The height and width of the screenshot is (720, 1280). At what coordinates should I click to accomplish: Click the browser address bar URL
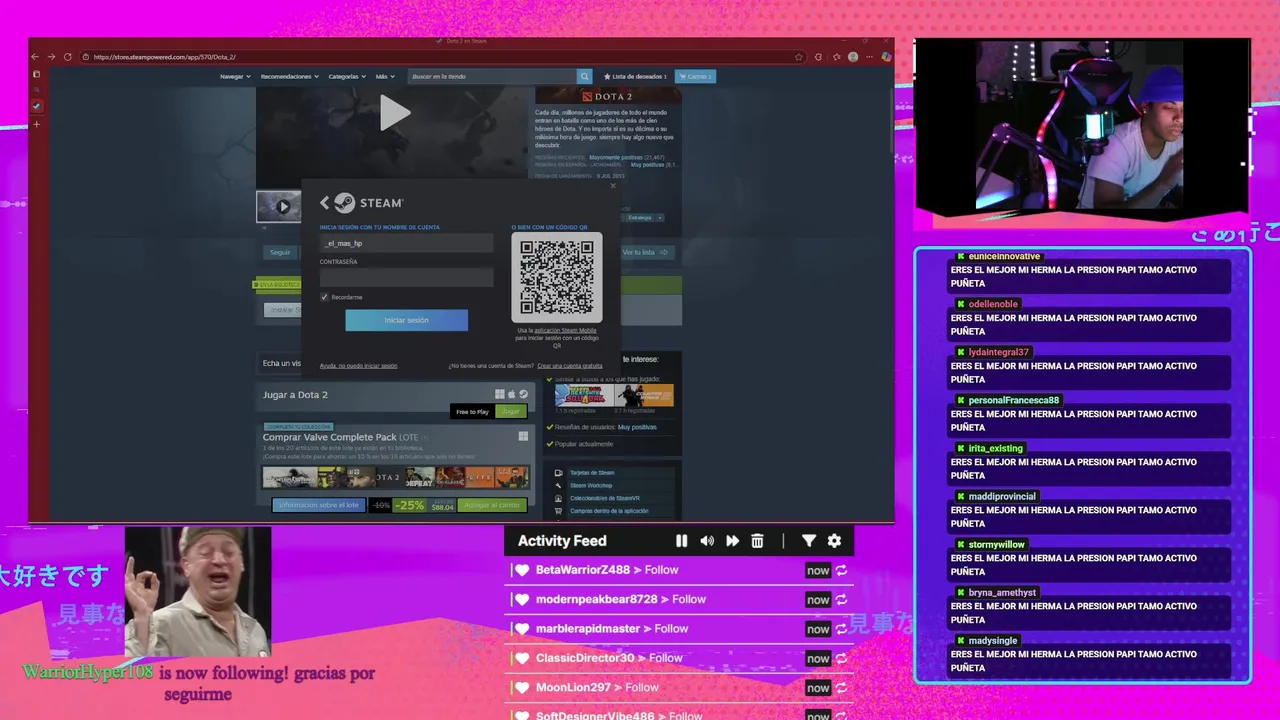pos(165,57)
